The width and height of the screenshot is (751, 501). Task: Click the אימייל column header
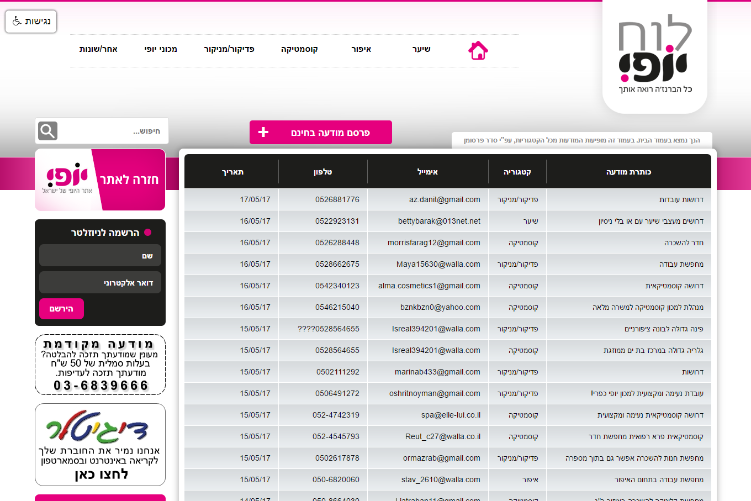(x=428, y=172)
